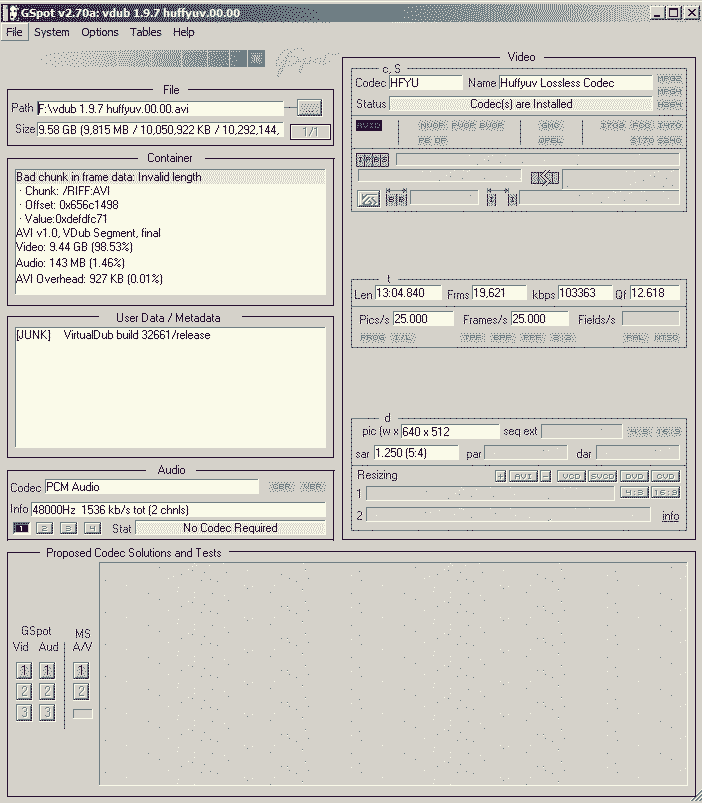This screenshot has height=803, width=702.
Task: Select audio stream 2 button
Action: tap(45, 528)
